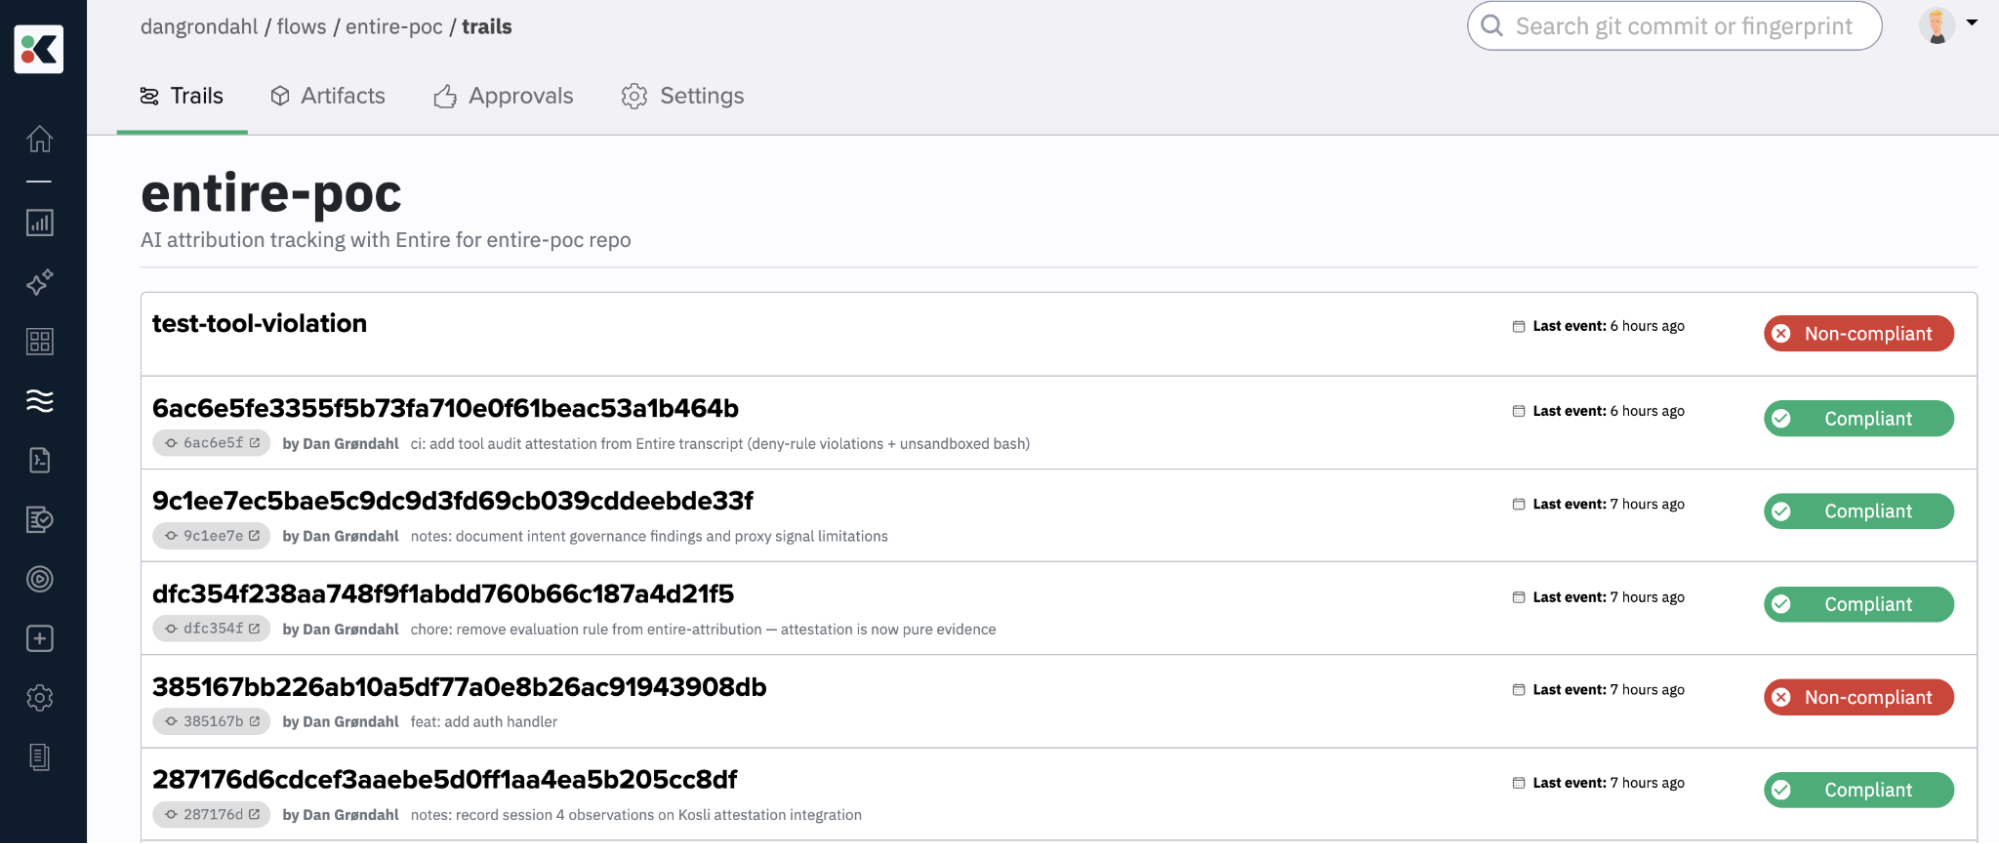Click the Kosli logo in sidebar

tap(39, 49)
